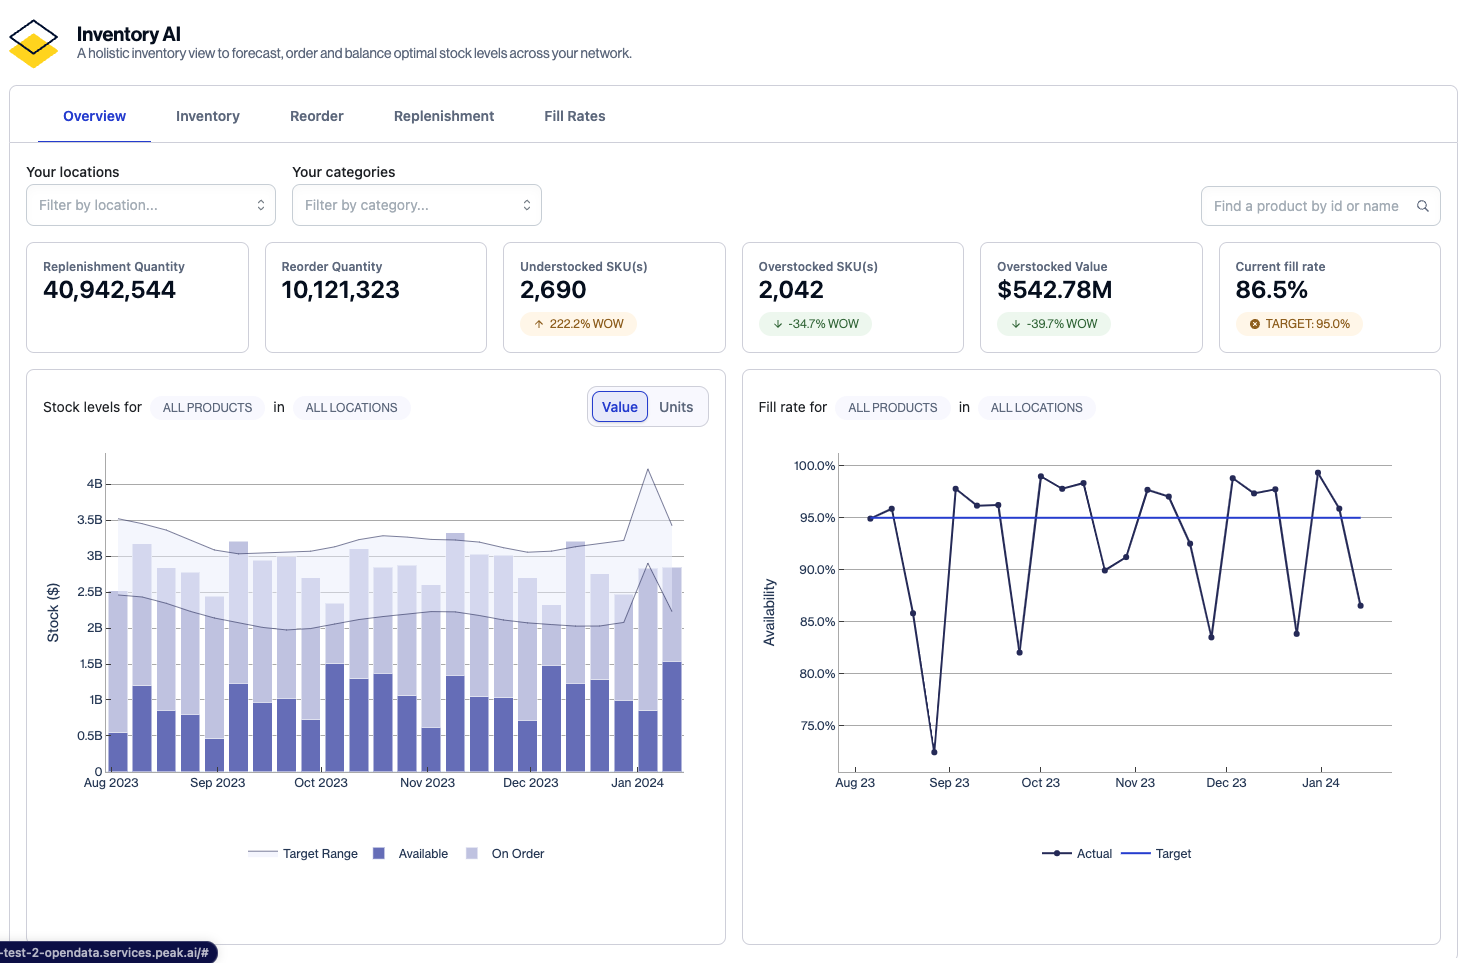
Task: Switch stock chart to Value view
Action: pyautogui.click(x=620, y=407)
